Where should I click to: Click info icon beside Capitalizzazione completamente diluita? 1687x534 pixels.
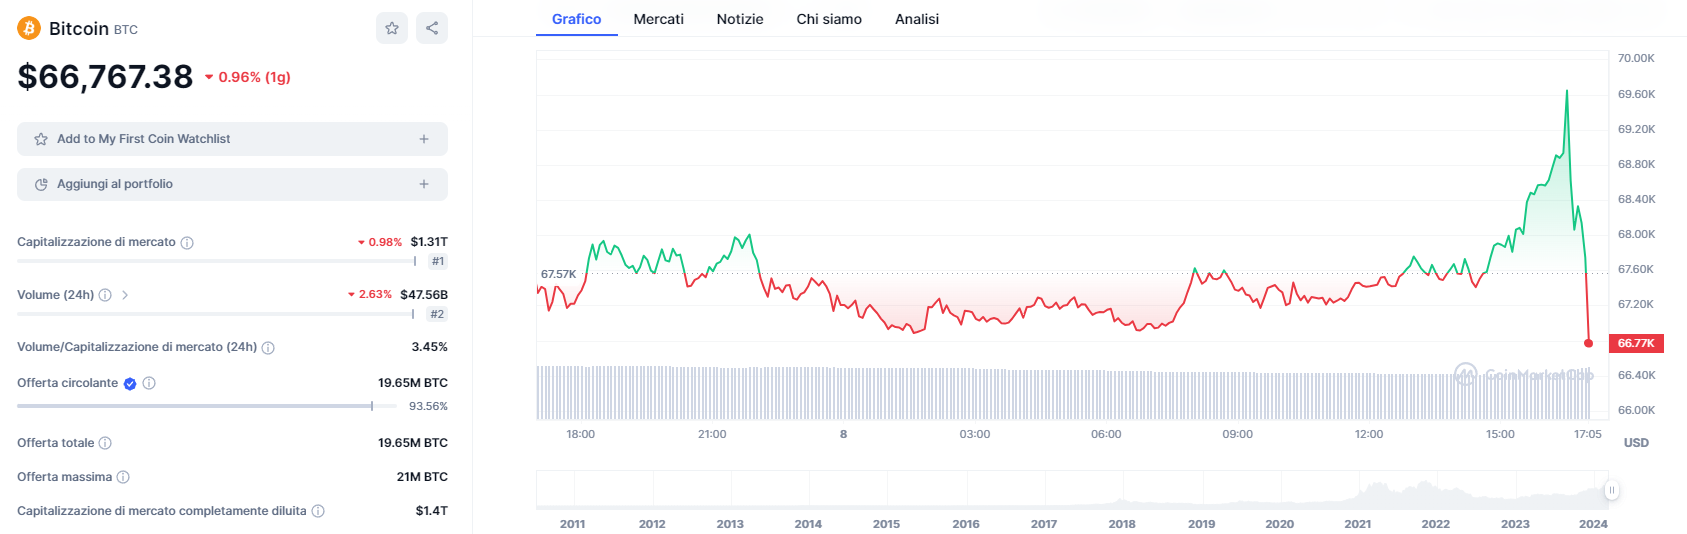point(318,511)
